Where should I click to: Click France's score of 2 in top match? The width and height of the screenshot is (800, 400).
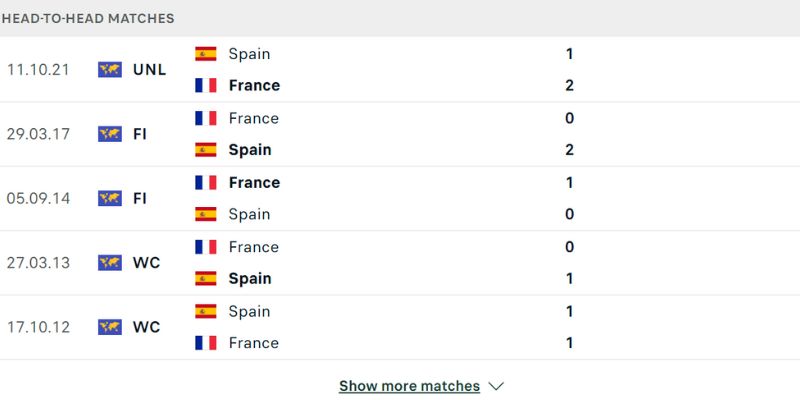(569, 86)
